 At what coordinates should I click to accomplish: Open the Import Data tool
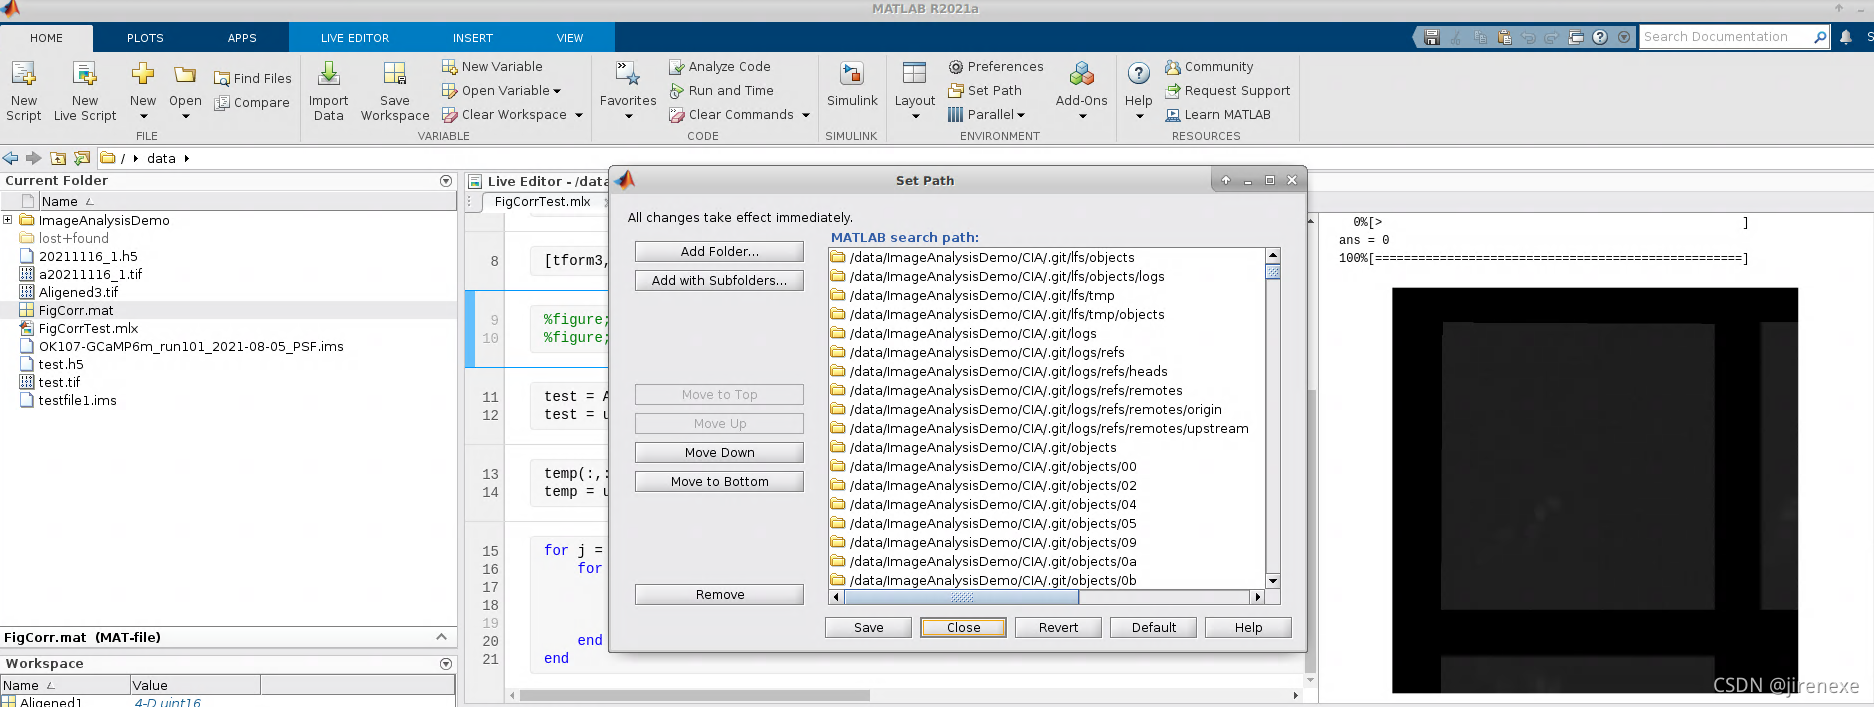[x=328, y=74]
